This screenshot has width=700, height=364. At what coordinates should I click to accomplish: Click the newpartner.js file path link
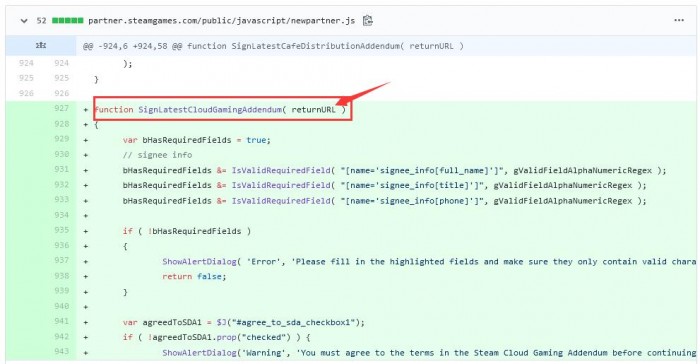click(x=221, y=21)
